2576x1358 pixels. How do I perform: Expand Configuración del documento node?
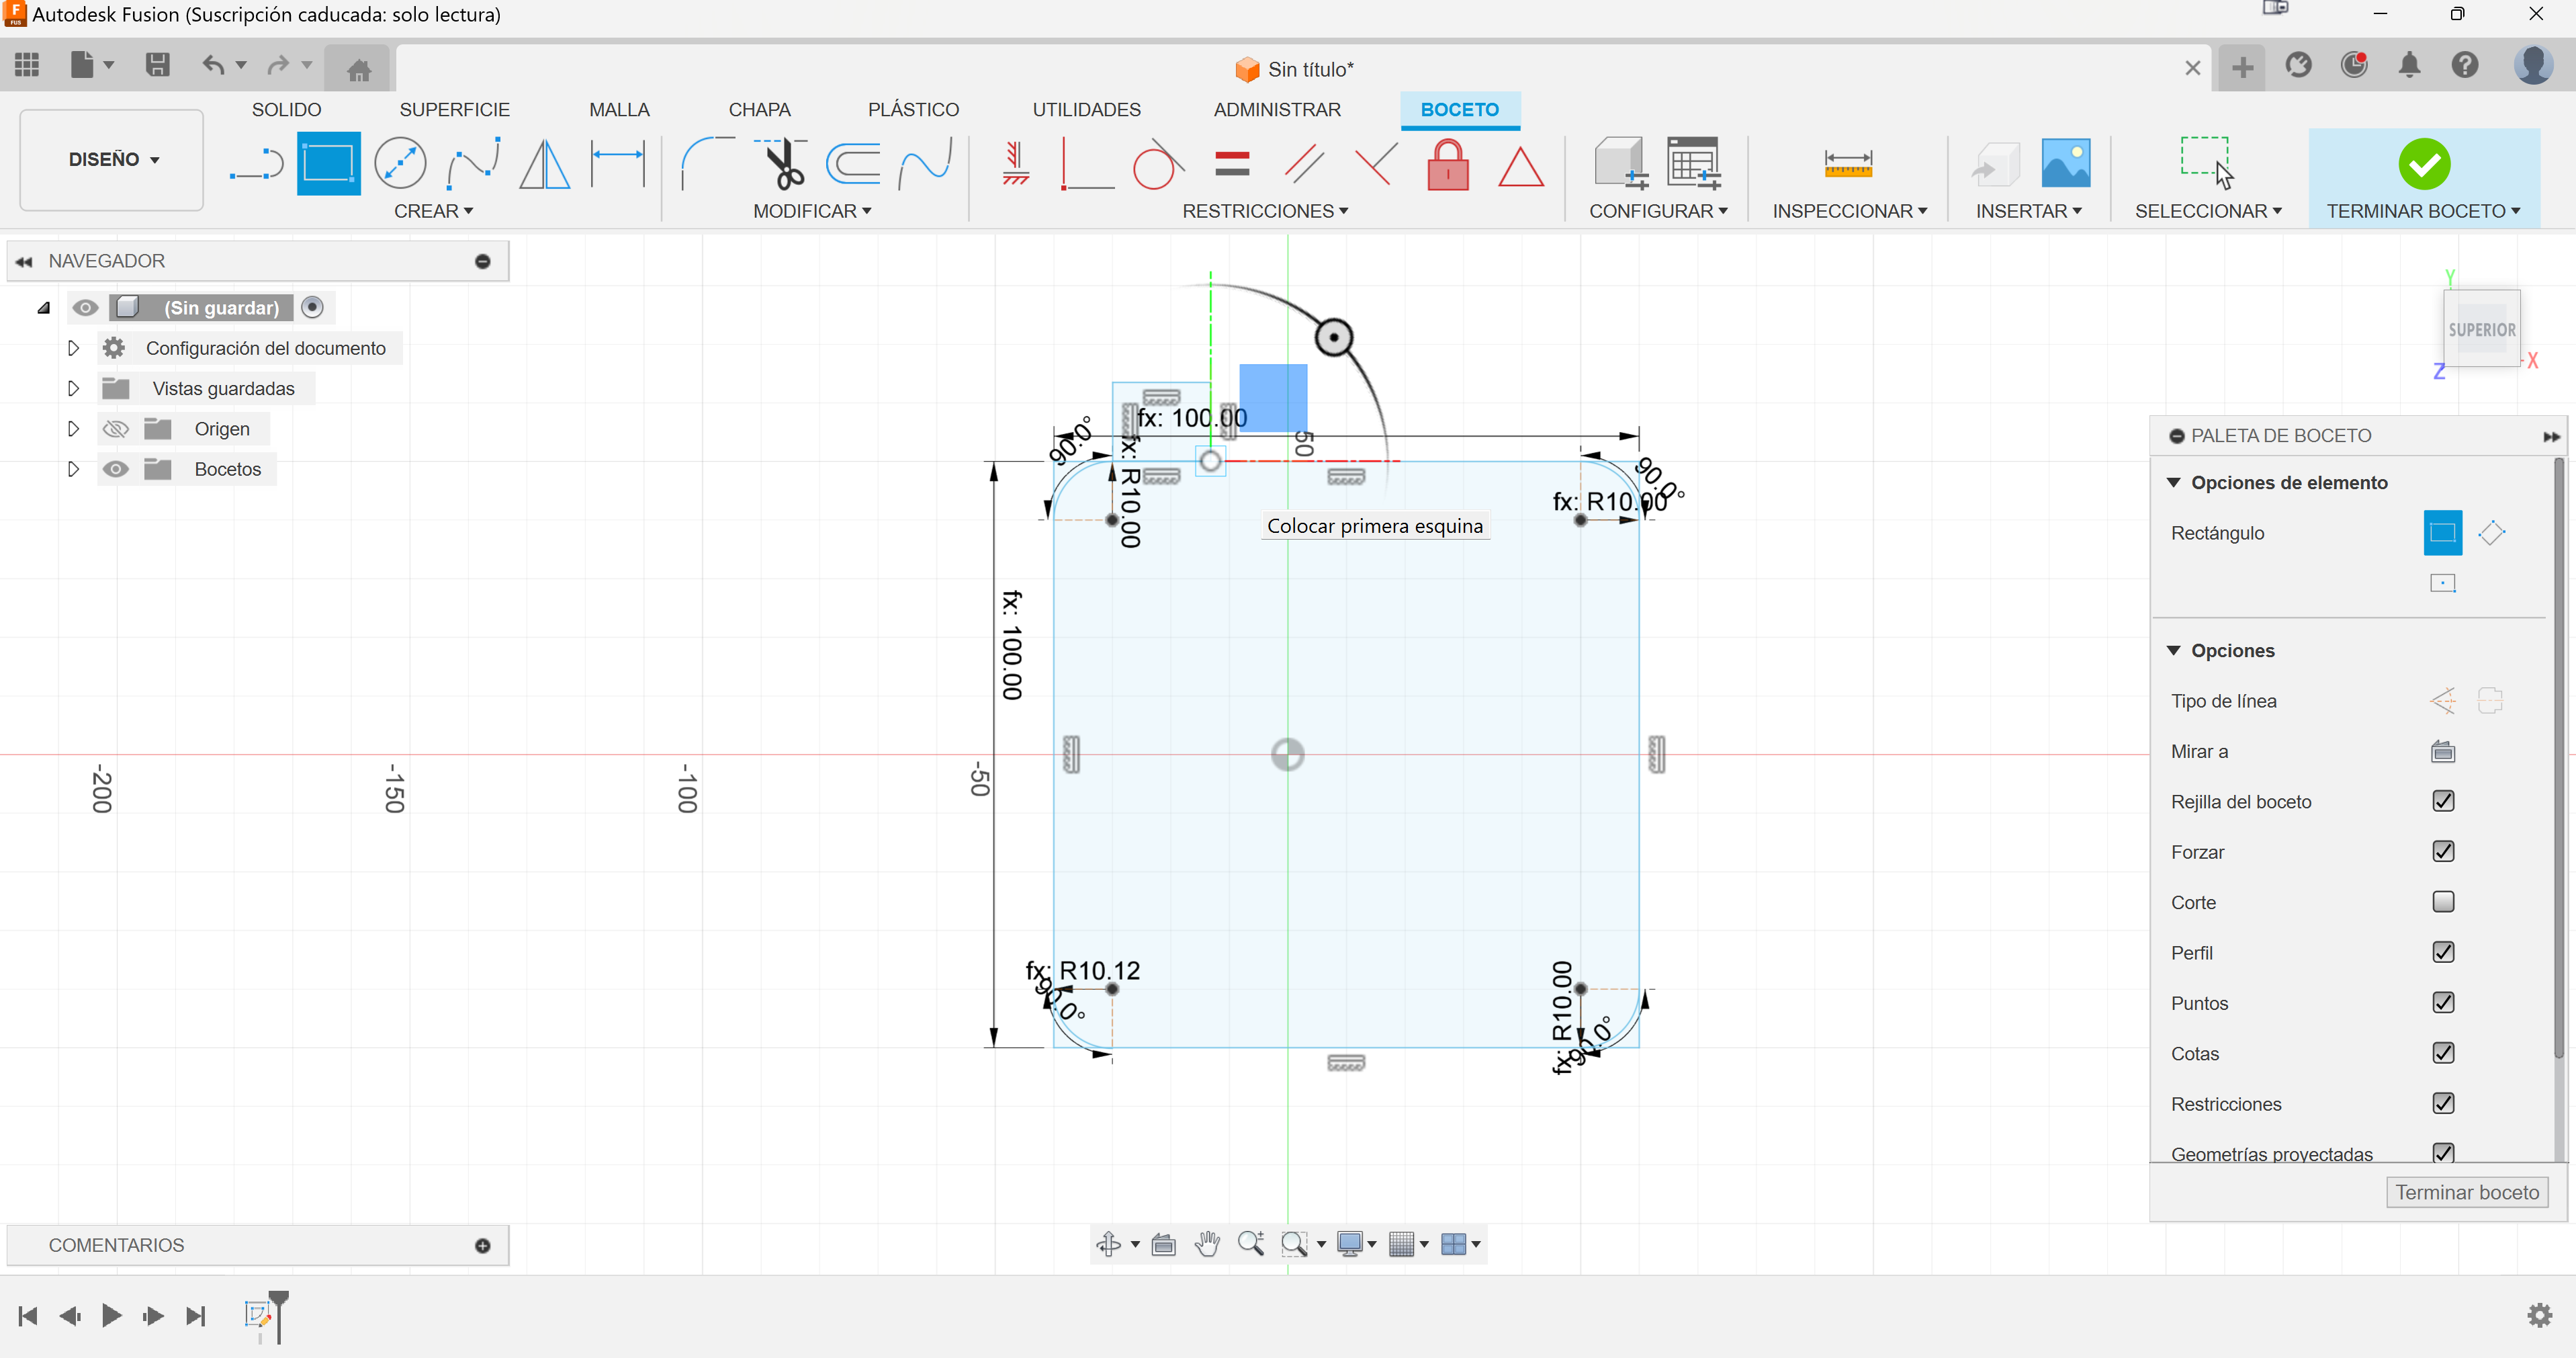[x=73, y=348]
